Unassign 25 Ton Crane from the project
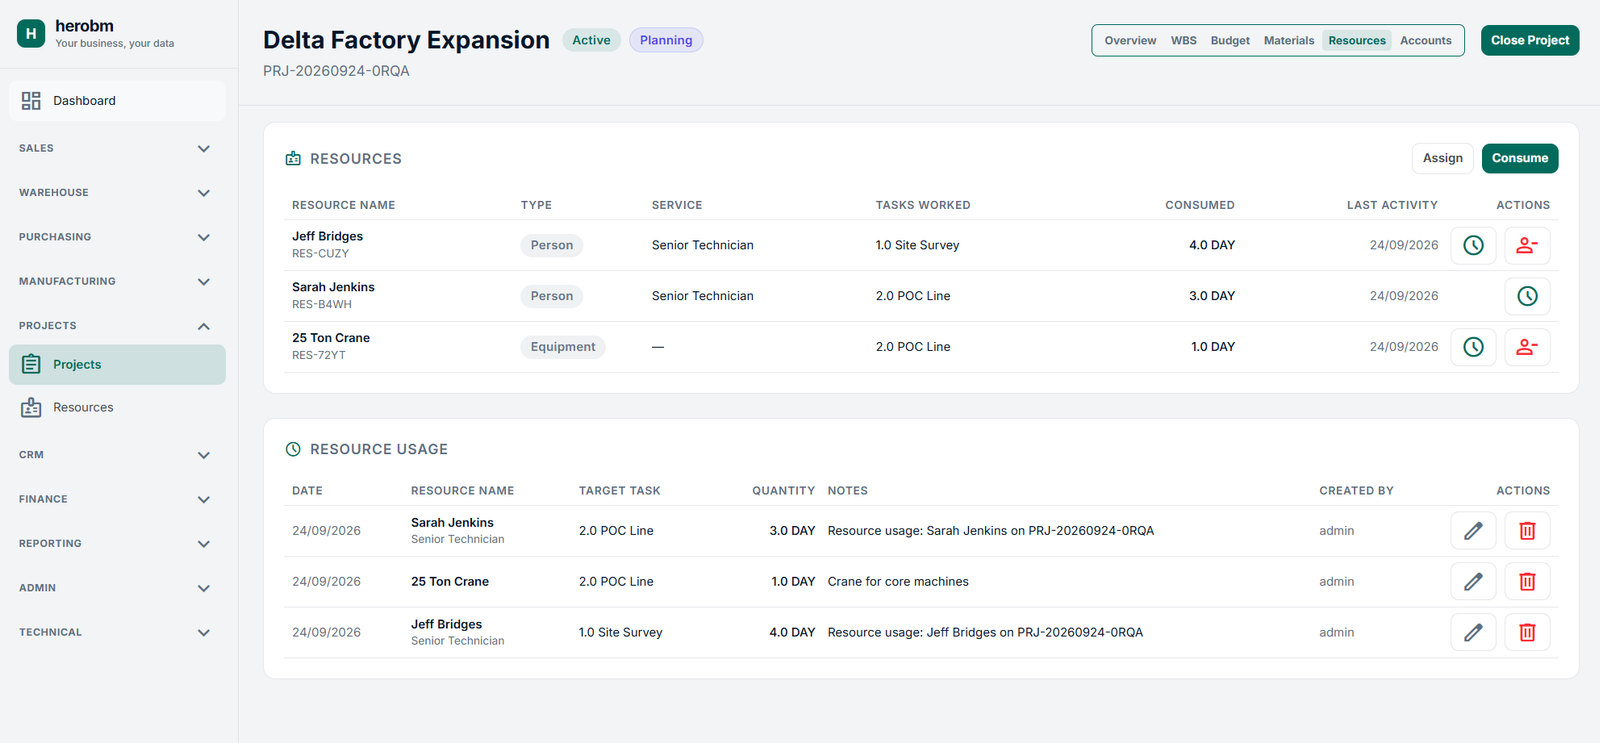This screenshot has height=743, width=1600. click(x=1527, y=347)
